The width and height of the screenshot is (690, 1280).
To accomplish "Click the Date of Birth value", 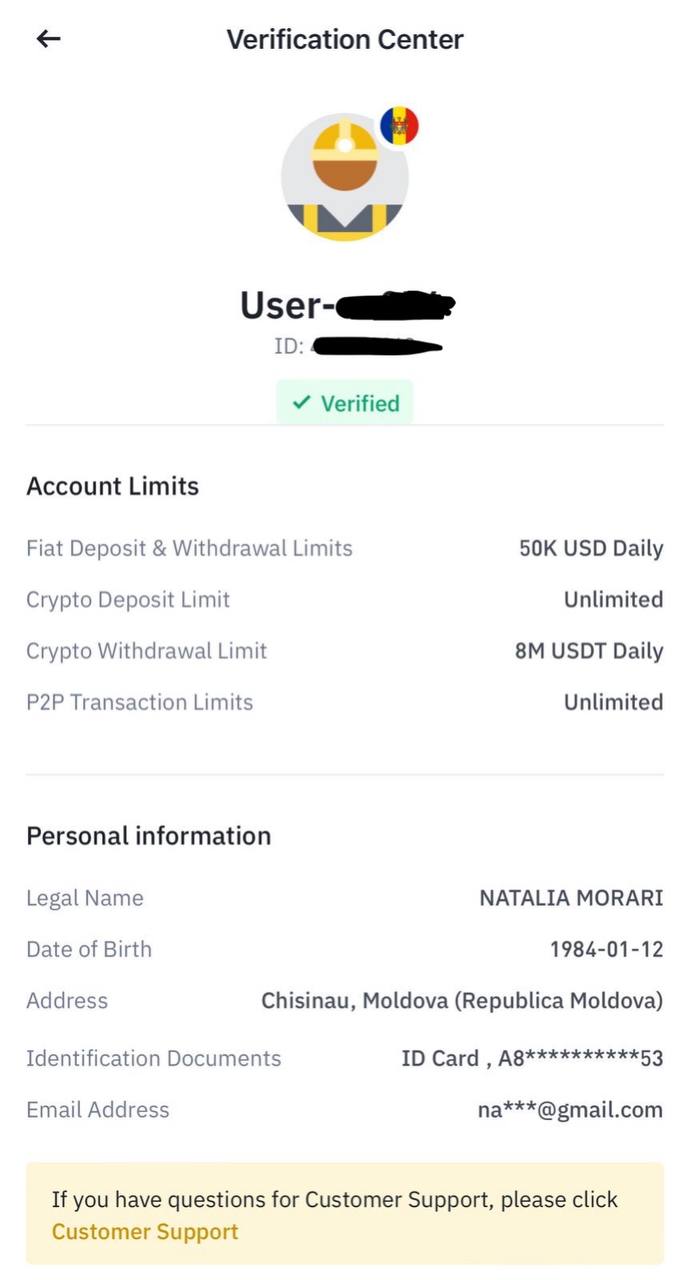I will 606,949.
